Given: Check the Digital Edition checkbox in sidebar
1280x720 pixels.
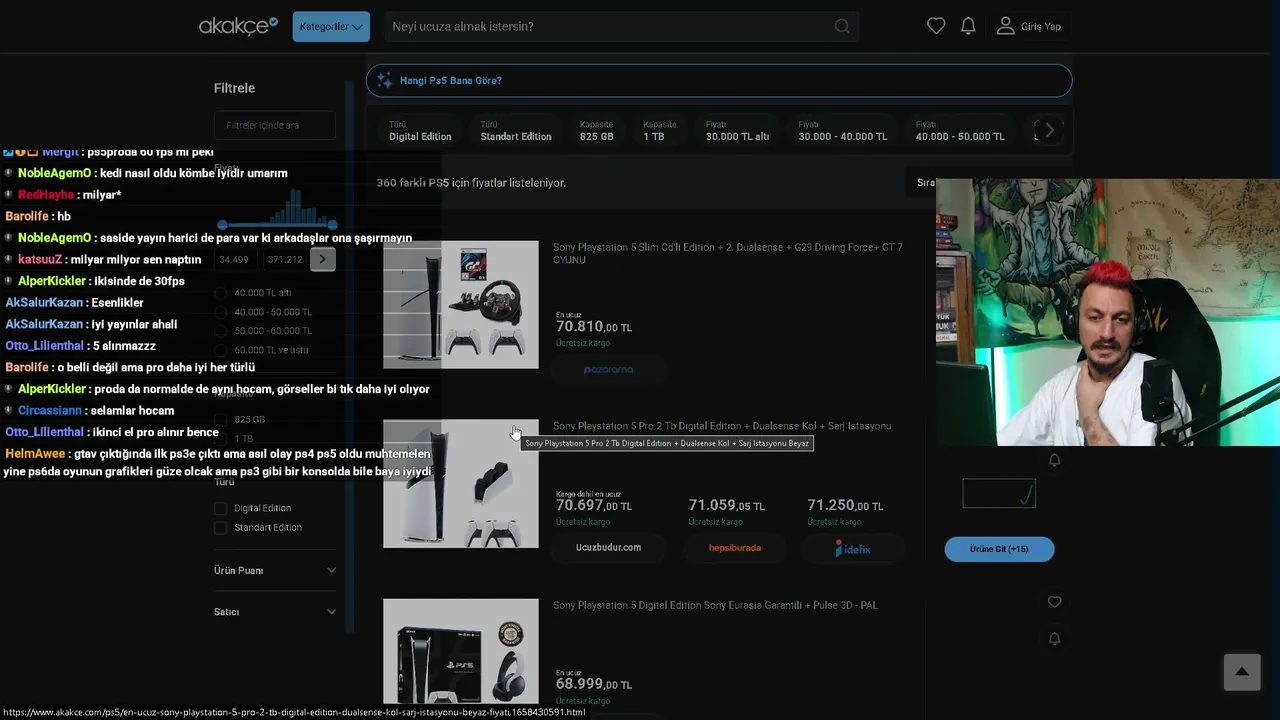Looking at the screenshot, I should pyautogui.click(x=221, y=509).
